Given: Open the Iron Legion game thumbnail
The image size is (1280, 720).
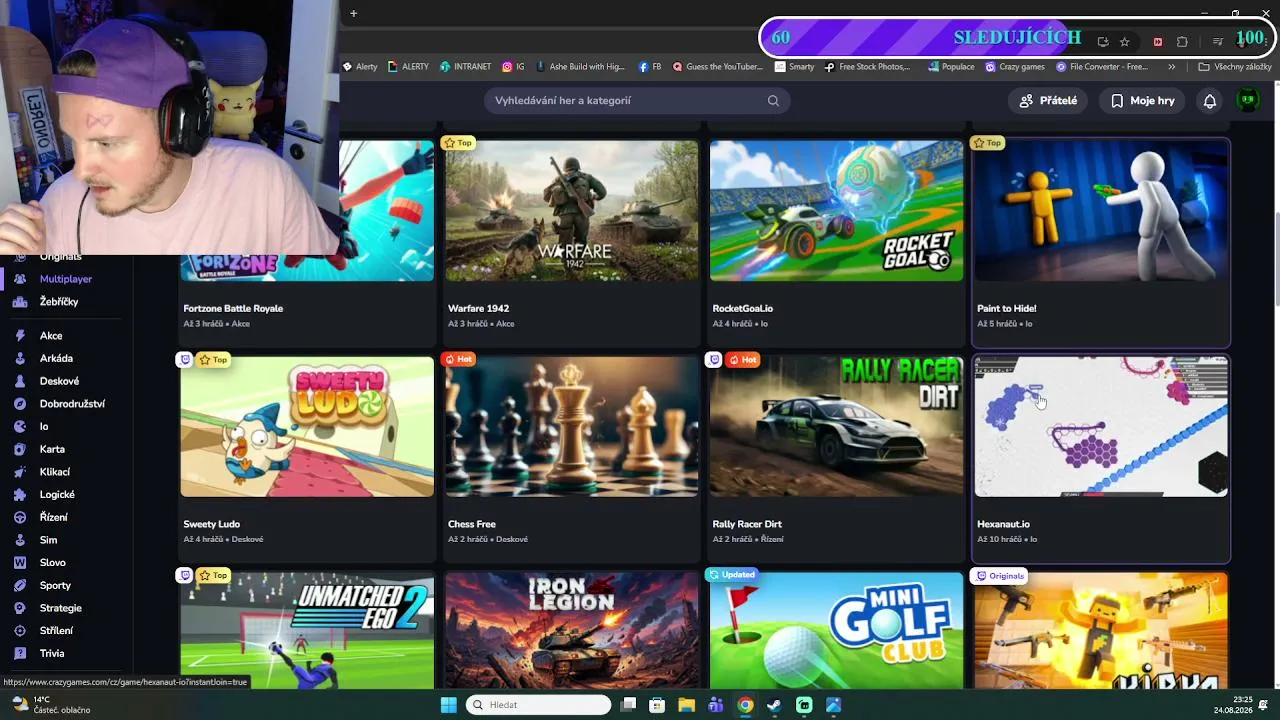Looking at the screenshot, I should 572,630.
